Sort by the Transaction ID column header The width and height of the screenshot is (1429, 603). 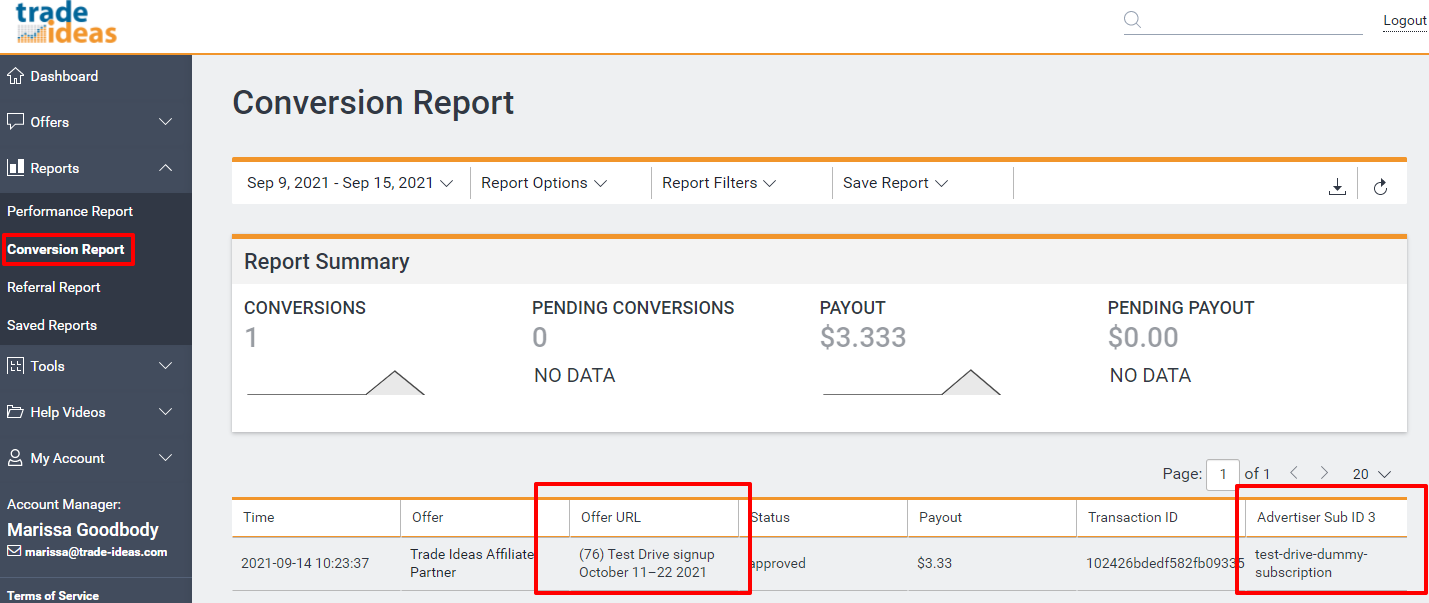(x=1161, y=517)
